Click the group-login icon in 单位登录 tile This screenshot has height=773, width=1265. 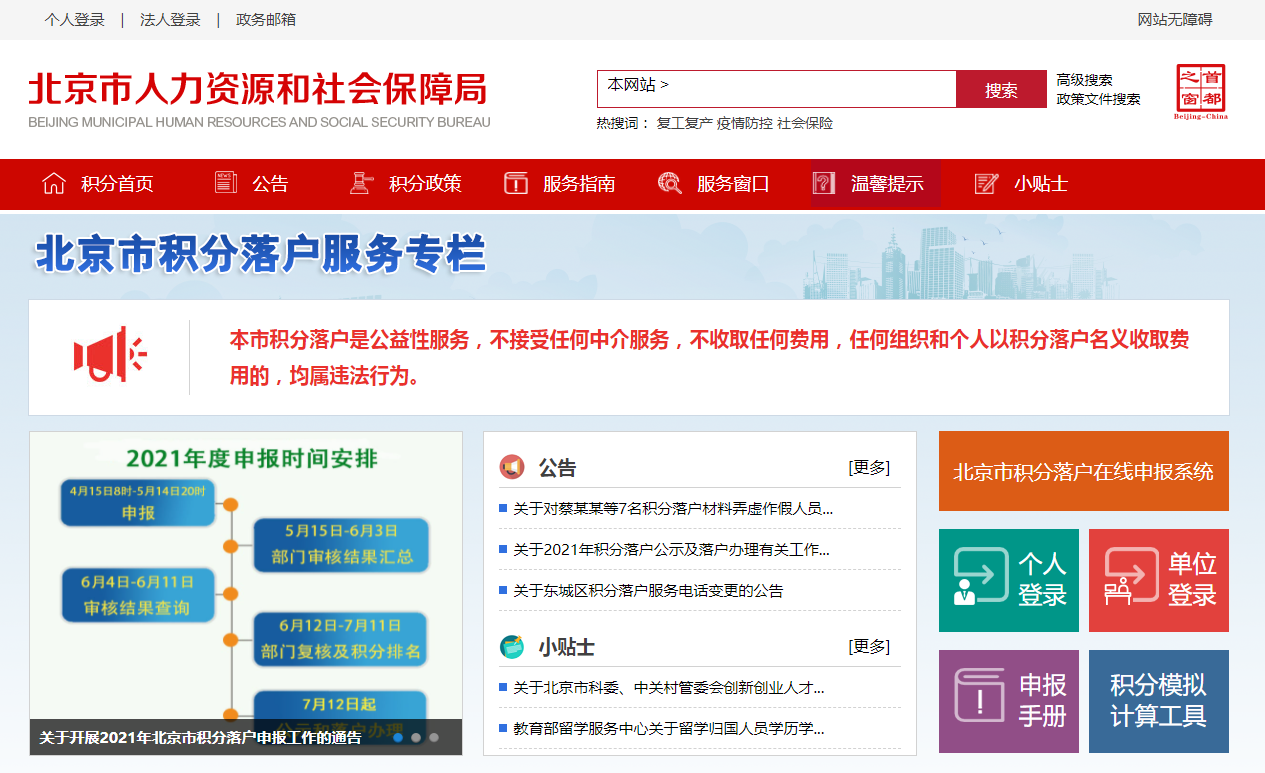point(1130,576)
